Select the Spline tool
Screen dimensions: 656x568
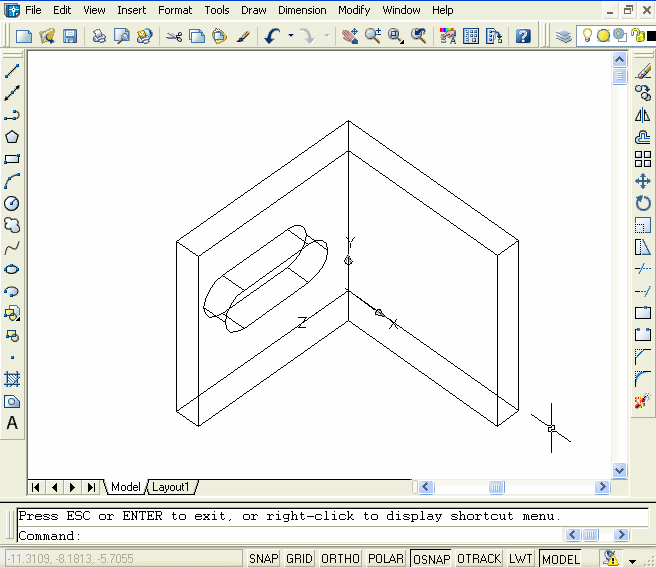pyautogui.click(x=12, y=248)
